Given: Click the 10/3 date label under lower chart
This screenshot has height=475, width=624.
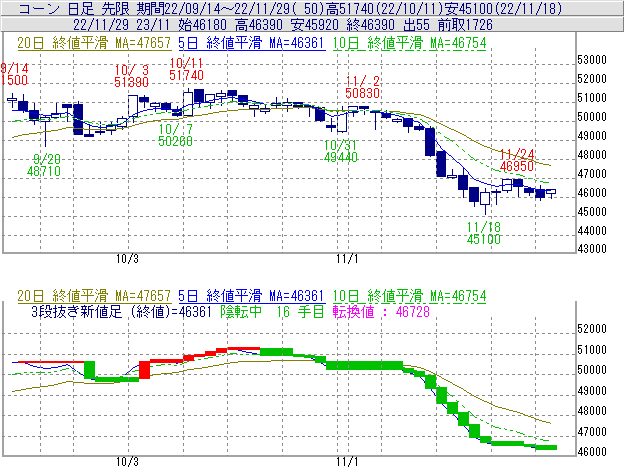Looking at the screenshot, I should click(x=127, y=462).
